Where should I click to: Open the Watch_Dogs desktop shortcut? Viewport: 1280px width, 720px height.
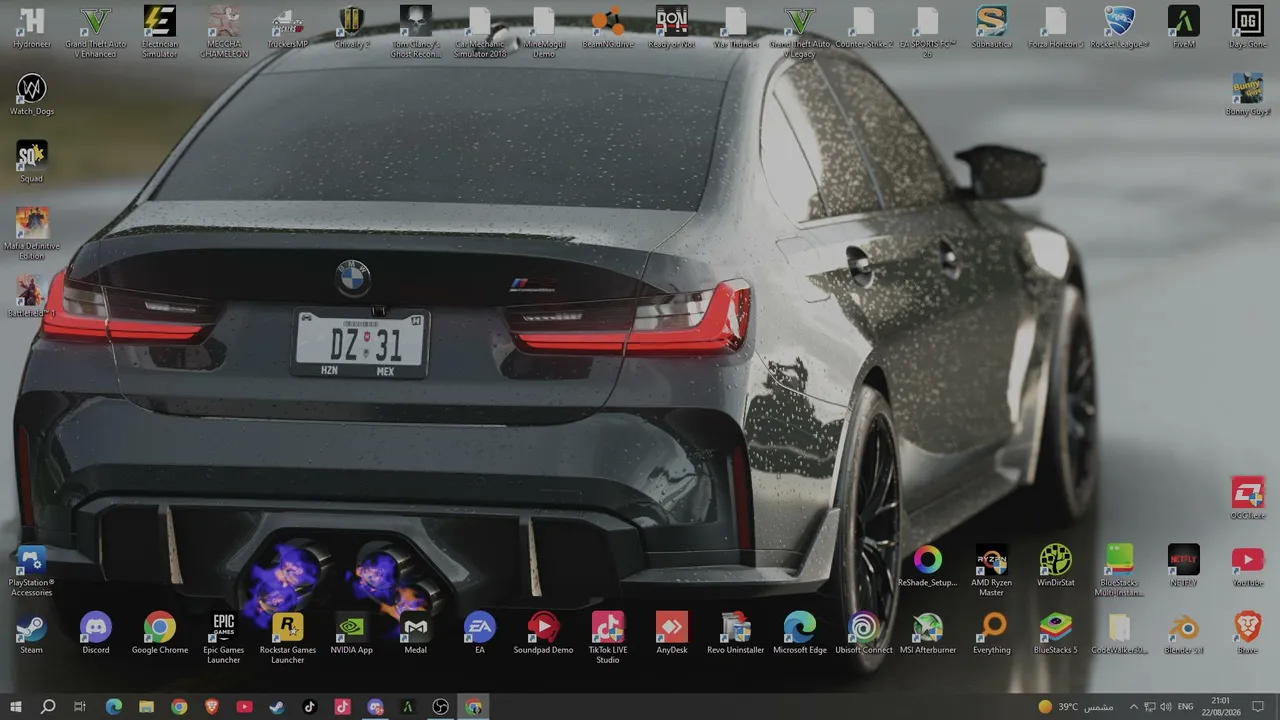pyautogui.click(x=32, y=95)
